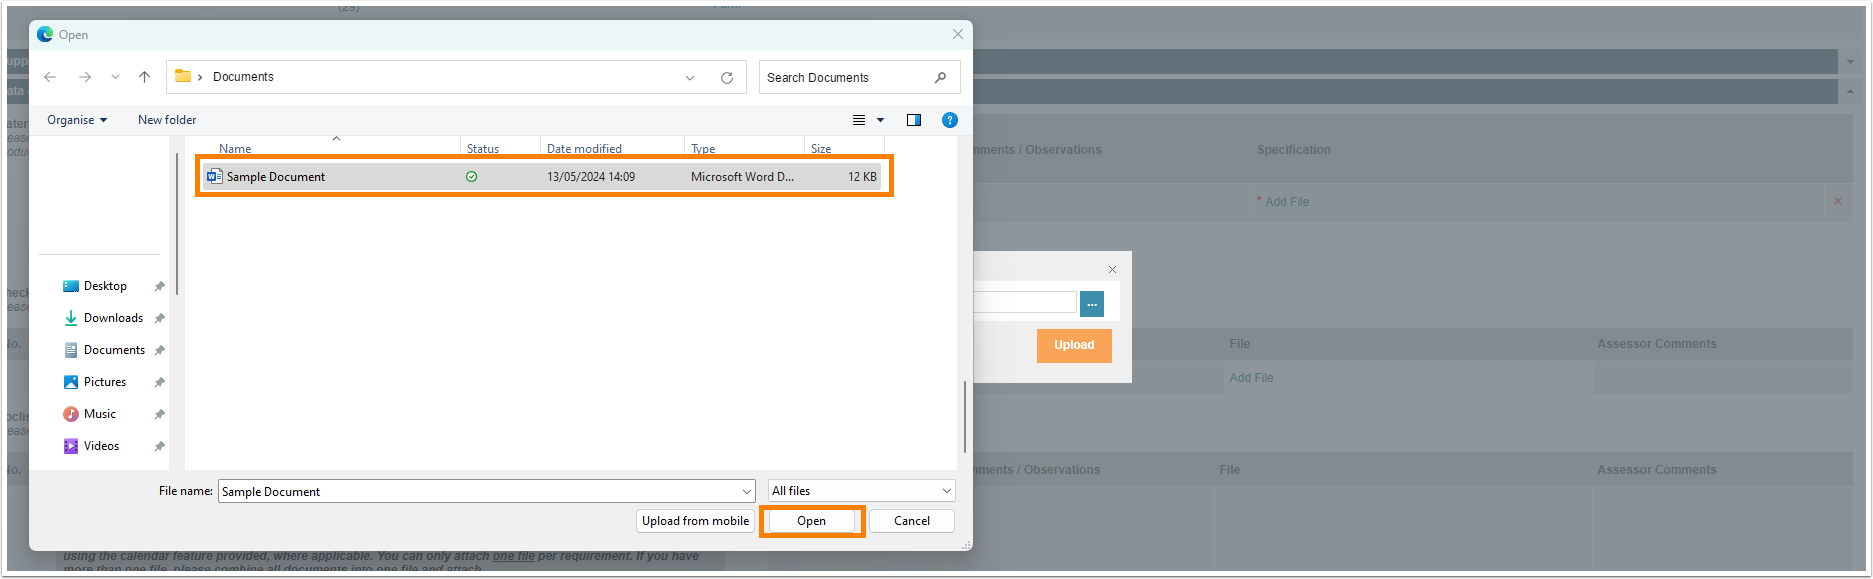
Task: Click the search magnifier icon
Action: 940,77
